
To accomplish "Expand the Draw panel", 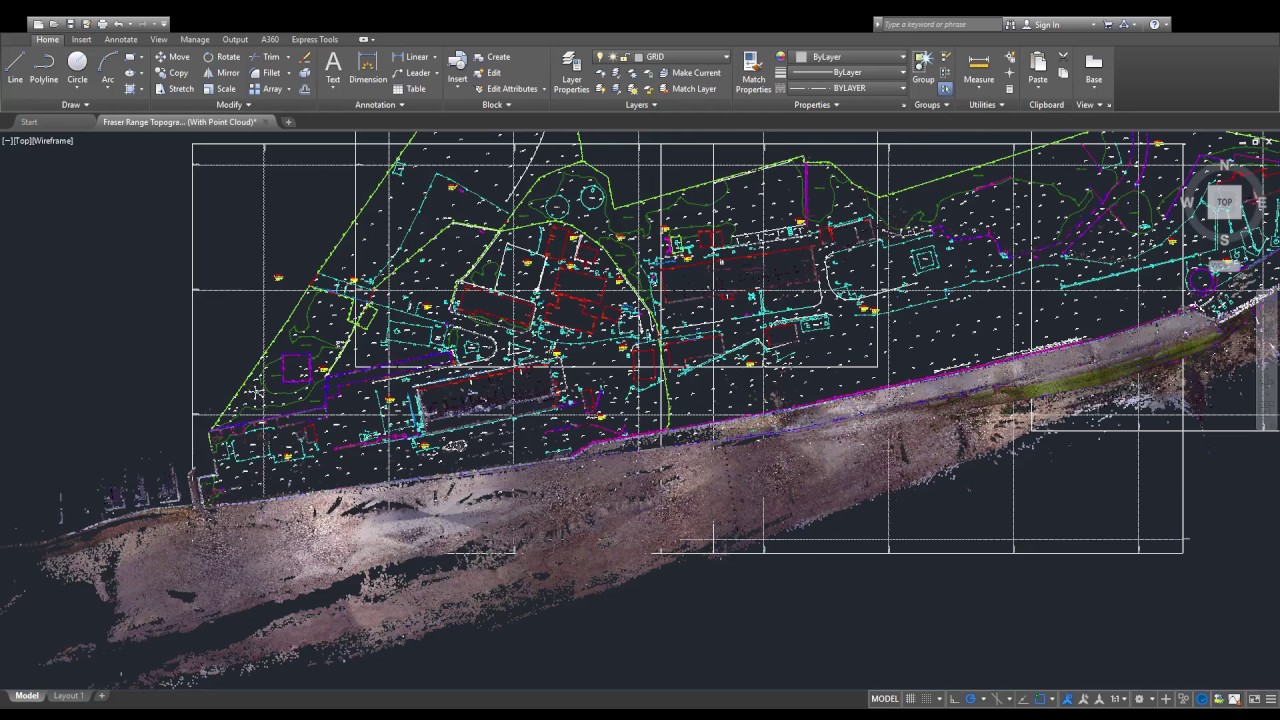I will [76, 105].
